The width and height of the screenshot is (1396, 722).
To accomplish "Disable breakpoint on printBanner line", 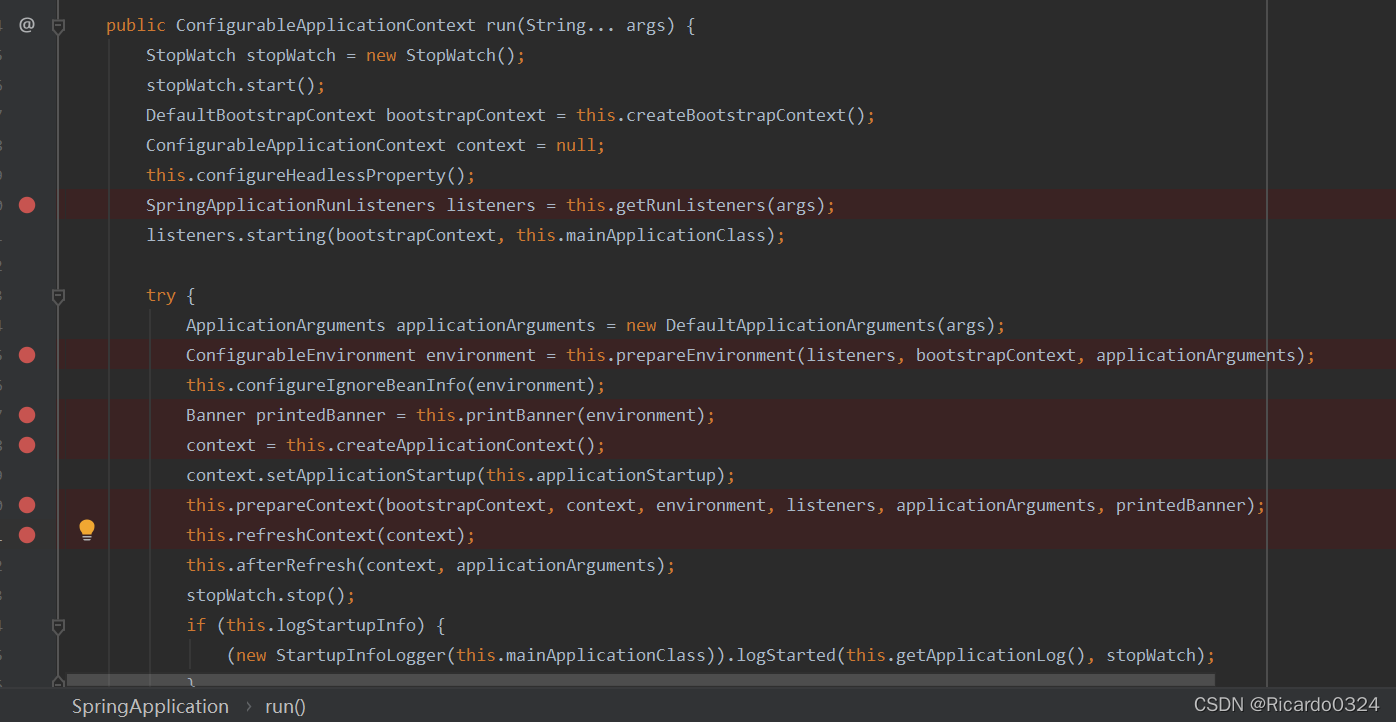I will click(27, 415).
